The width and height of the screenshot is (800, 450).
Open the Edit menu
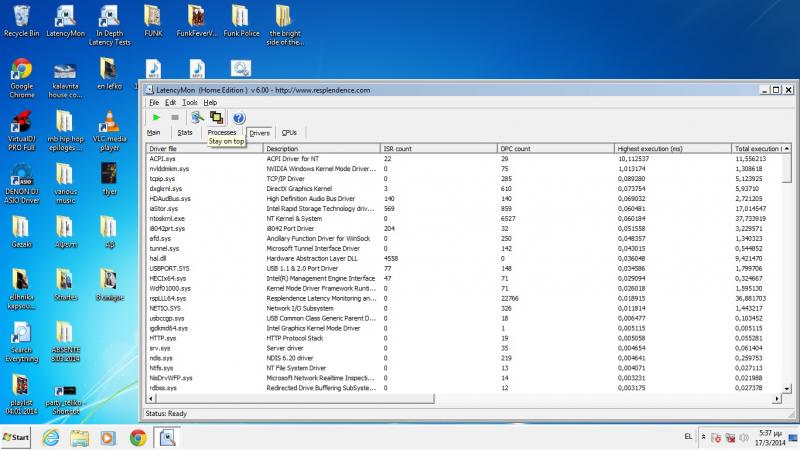coord(170,102)
